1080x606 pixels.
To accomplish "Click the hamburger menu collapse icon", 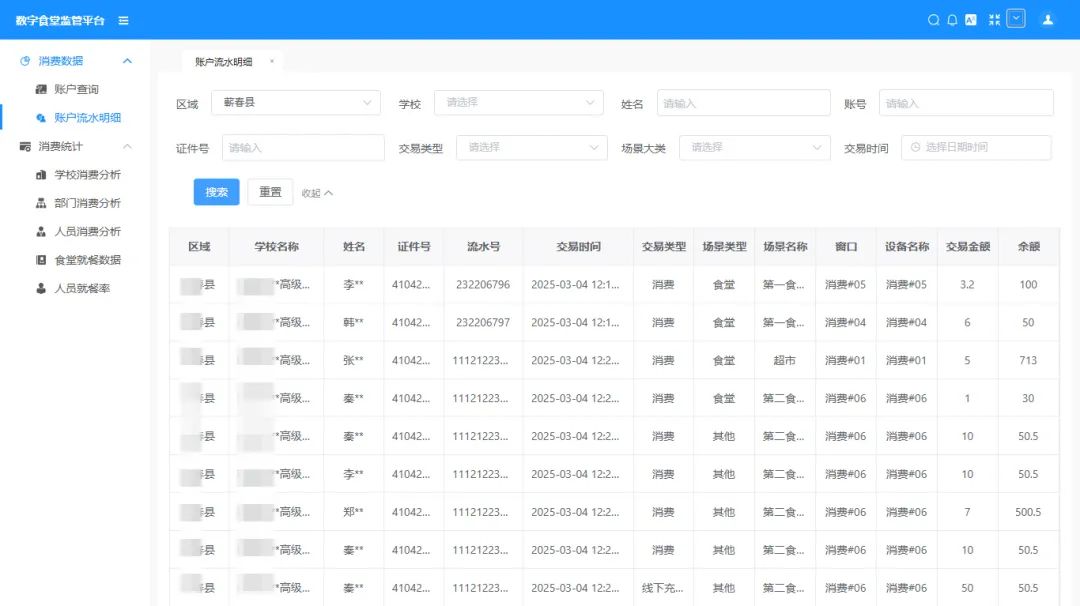I will click(123, 20).
